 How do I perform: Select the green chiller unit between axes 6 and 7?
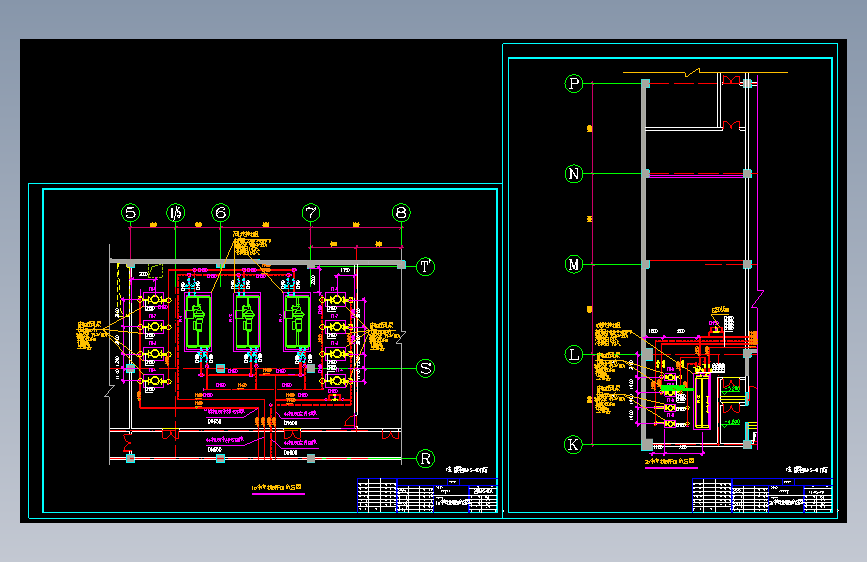click(x=247, y=322)
